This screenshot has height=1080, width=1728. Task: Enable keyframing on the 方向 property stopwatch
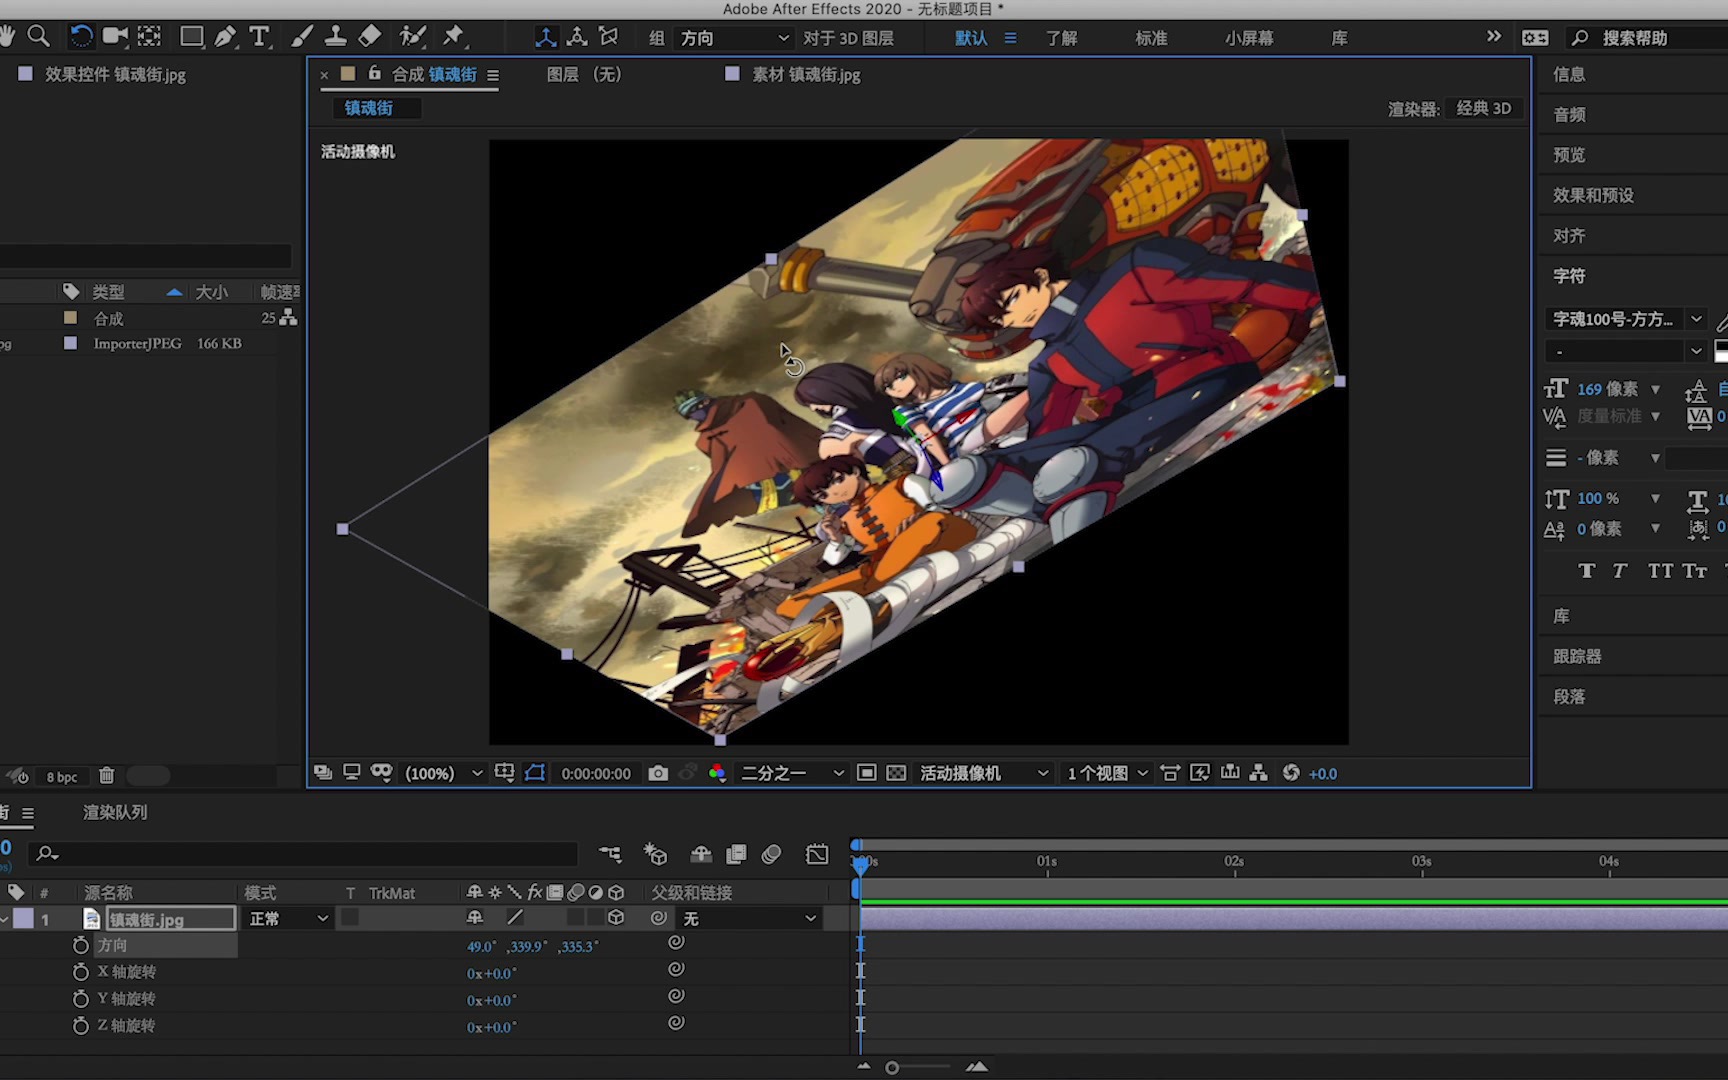click(81, 945)
